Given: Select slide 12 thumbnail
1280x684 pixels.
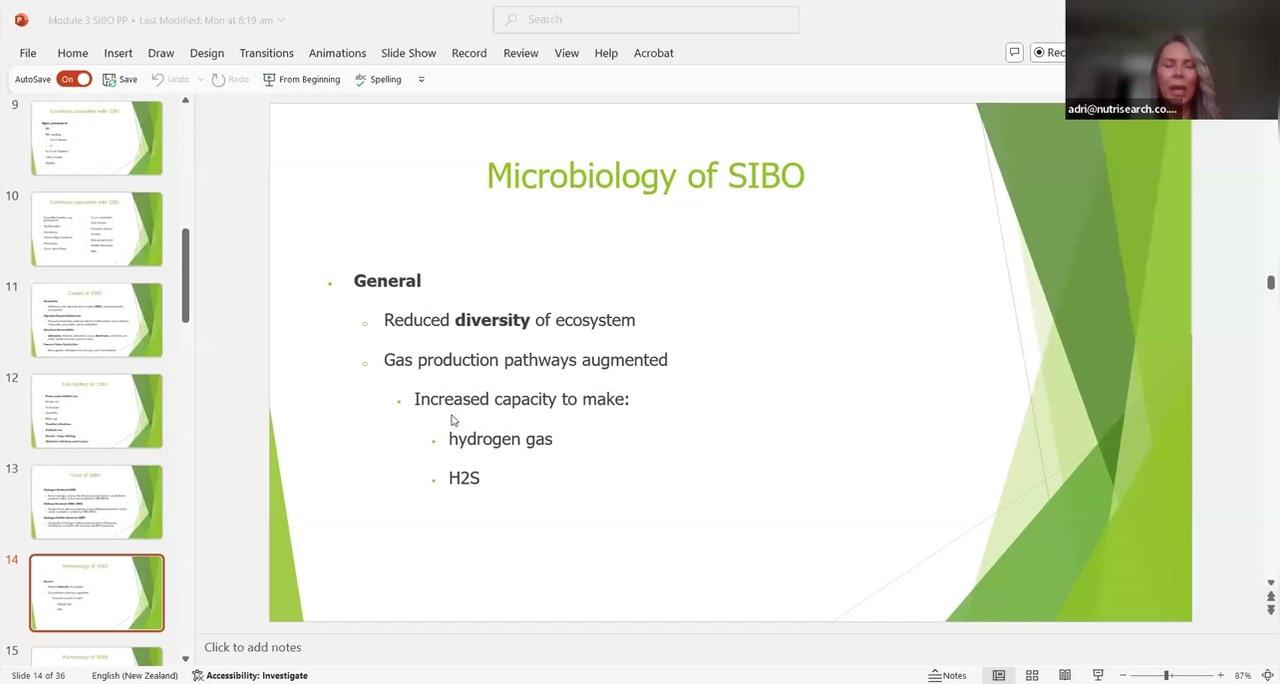Looking at the screenshot, I should [x=96, y=411].
